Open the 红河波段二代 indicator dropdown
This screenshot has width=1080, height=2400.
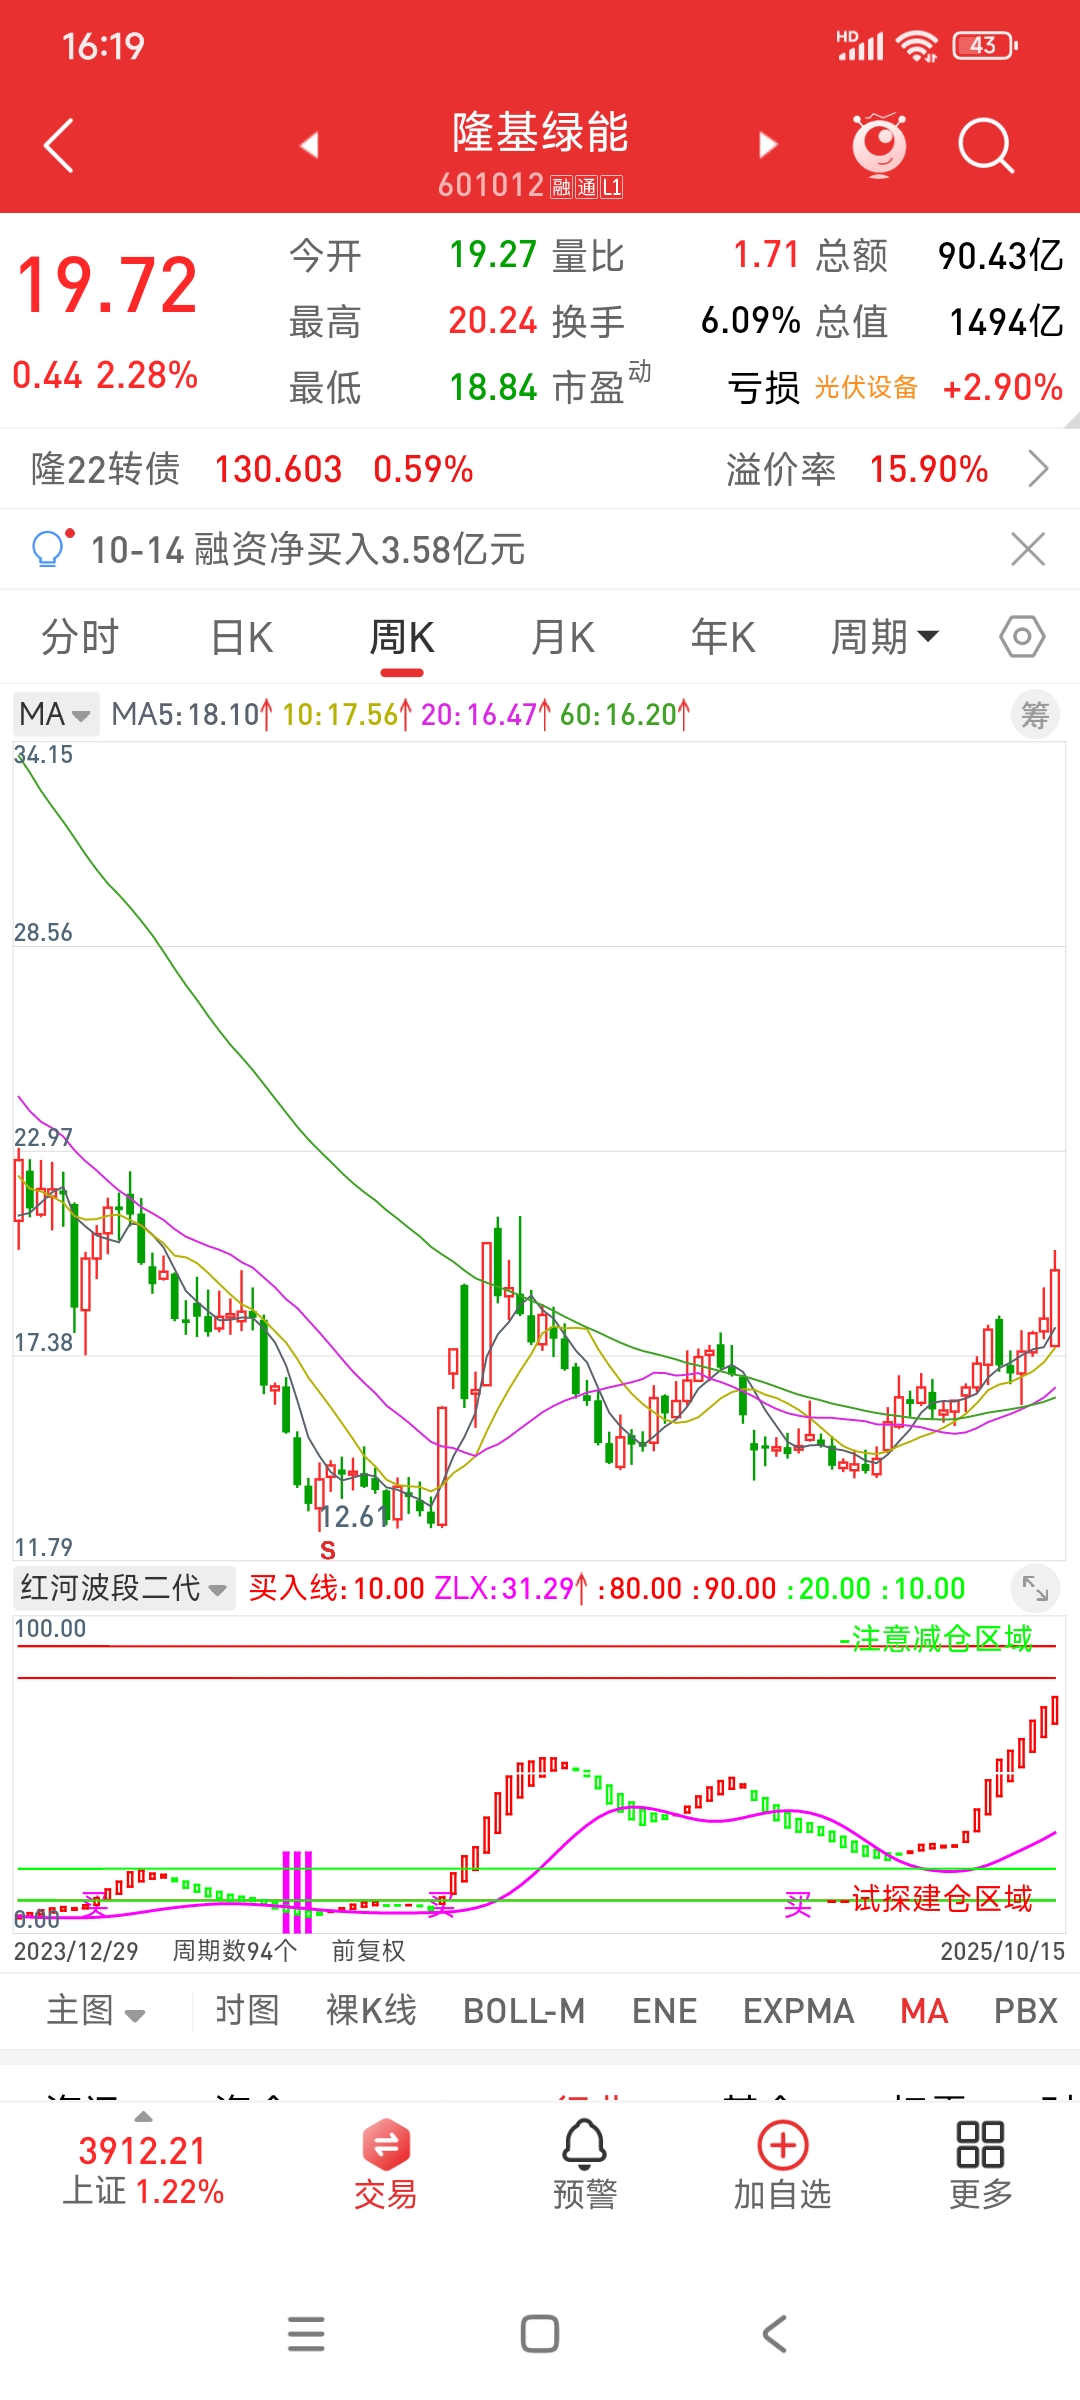(124, 1587)
